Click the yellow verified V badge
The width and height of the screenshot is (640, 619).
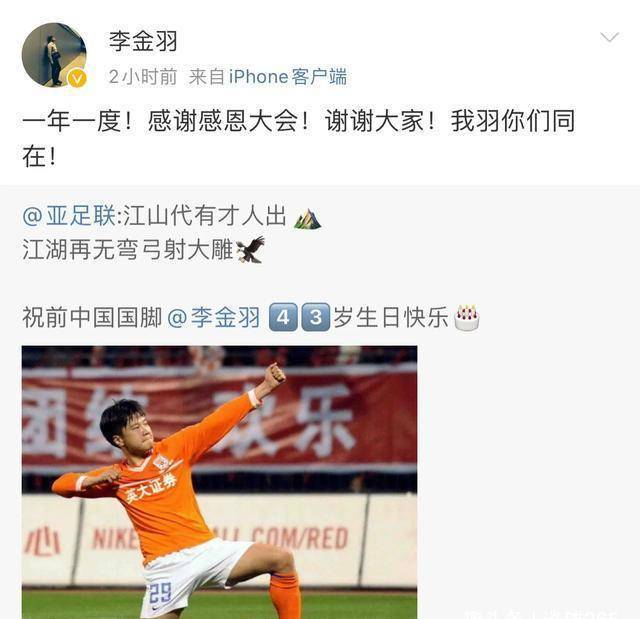pos(77,78)
